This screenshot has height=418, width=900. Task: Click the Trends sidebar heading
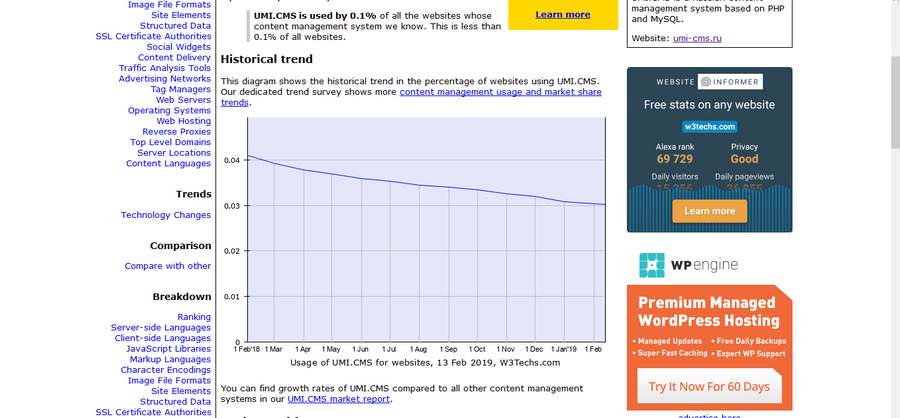[x=193, y=194]
